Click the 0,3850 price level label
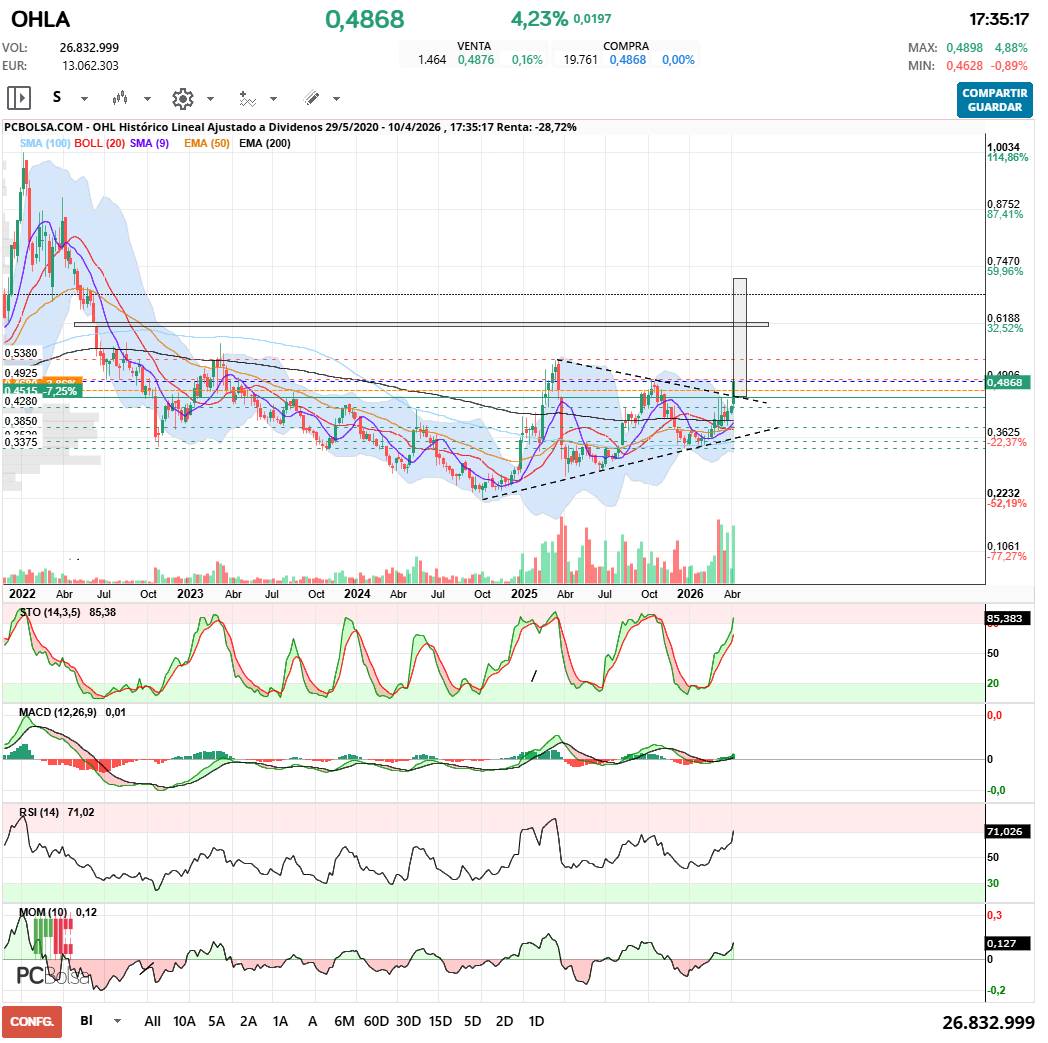The width and height of the screenshot is (1048, 1043). click(x=21, y=421)
